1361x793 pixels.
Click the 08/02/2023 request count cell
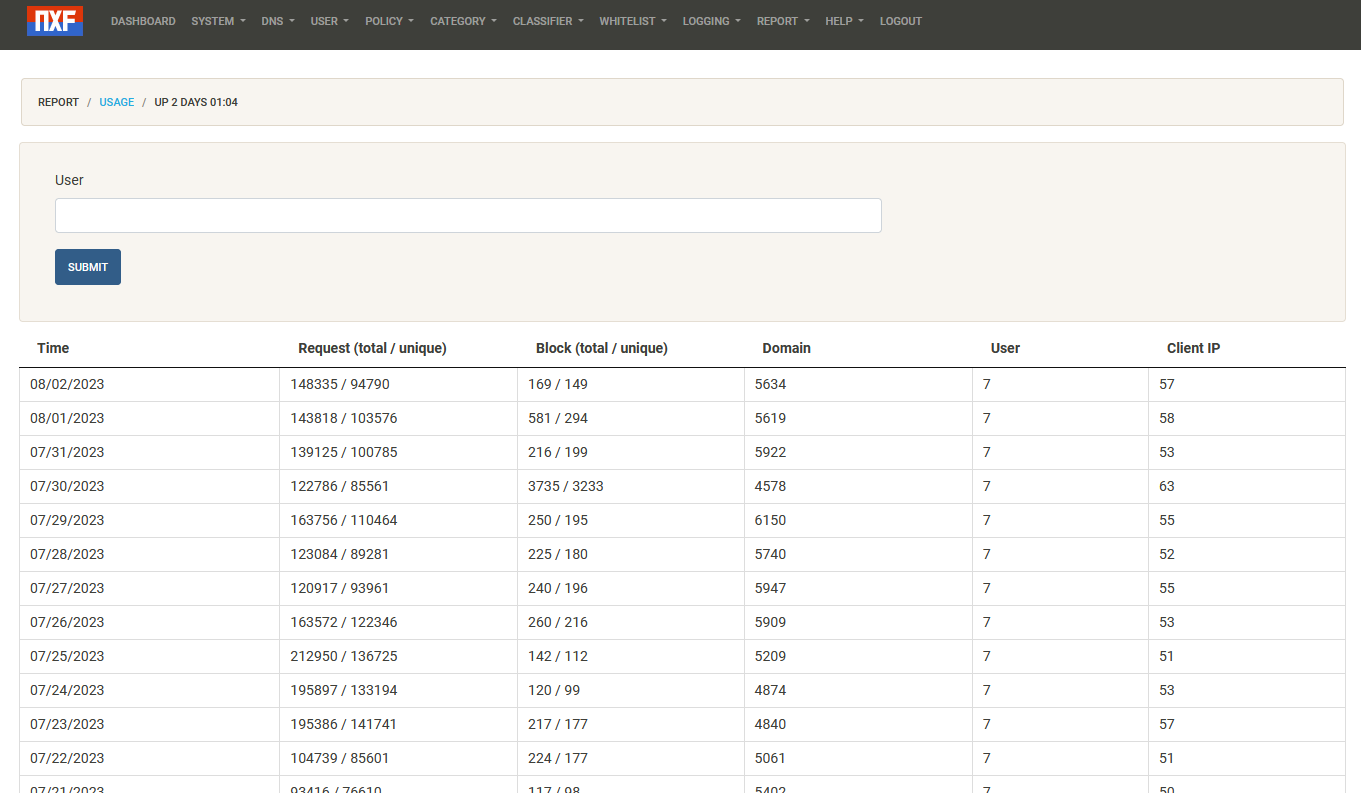click(x=340, y=384)
